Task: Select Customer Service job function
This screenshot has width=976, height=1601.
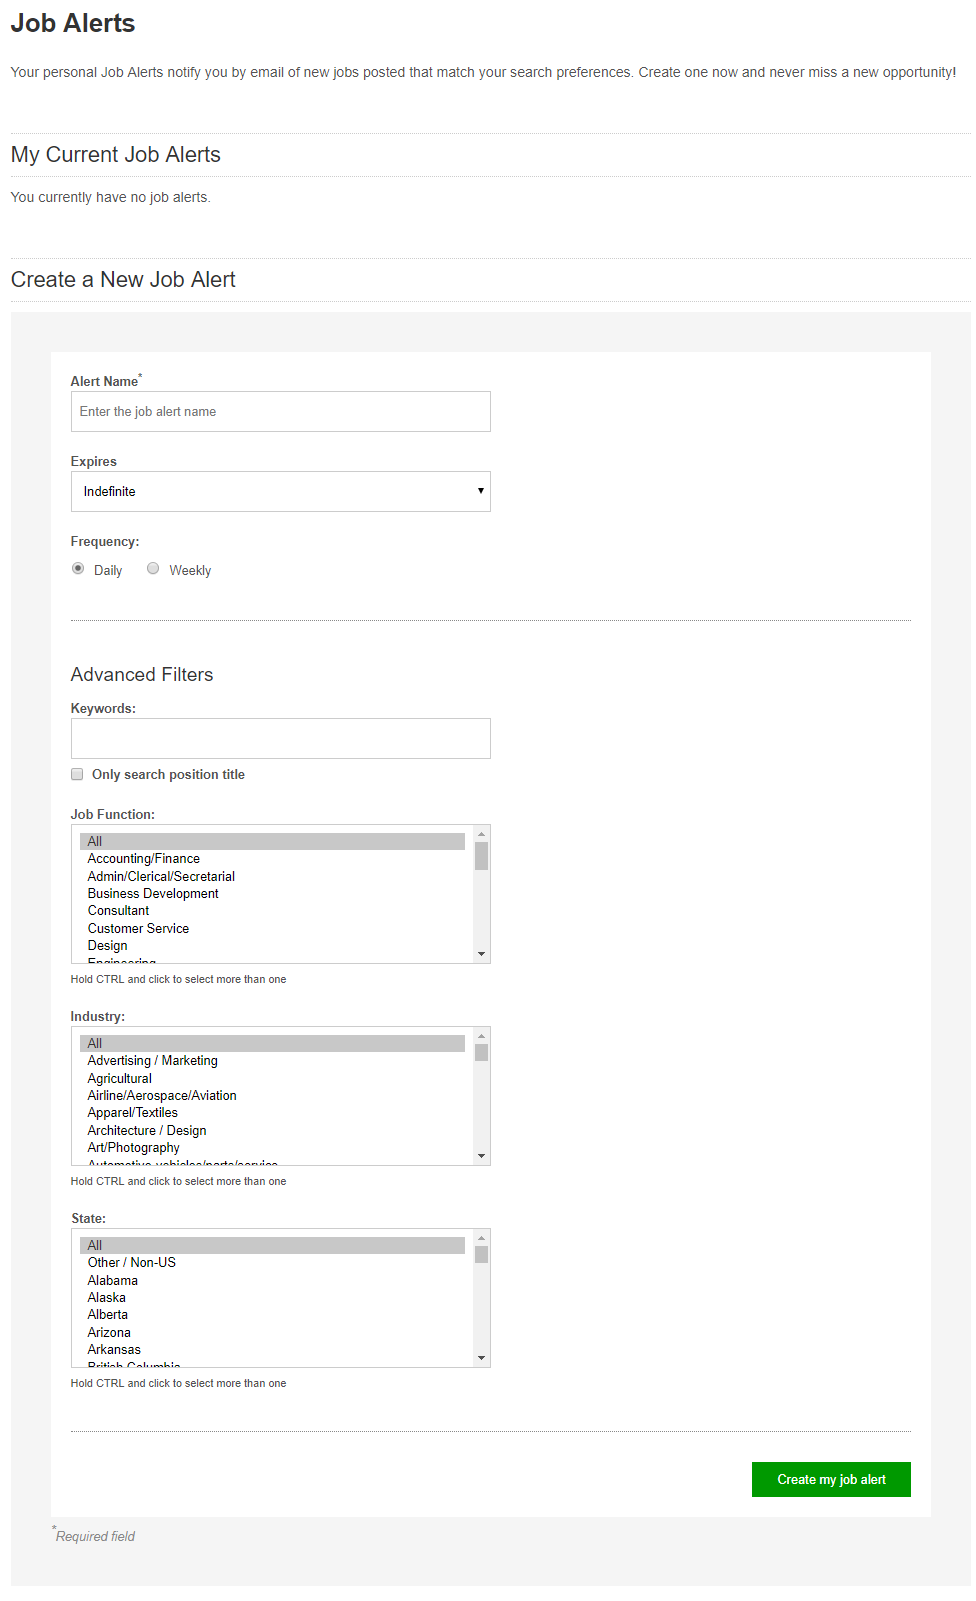Action: [x=138, y=928]
